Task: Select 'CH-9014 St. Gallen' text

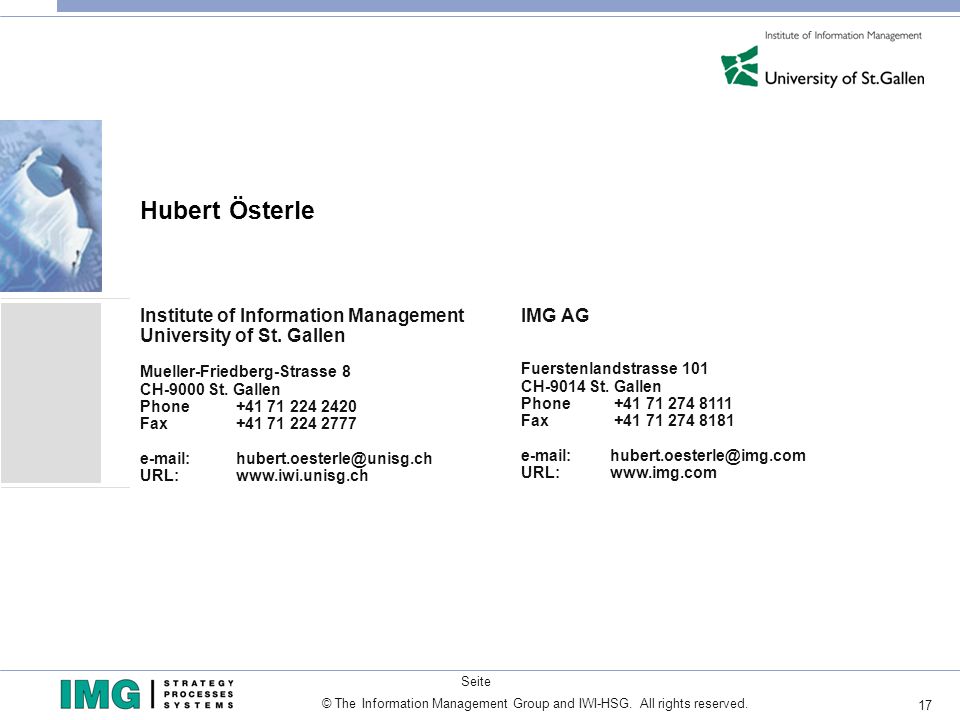Action: [x=591, y=386]
